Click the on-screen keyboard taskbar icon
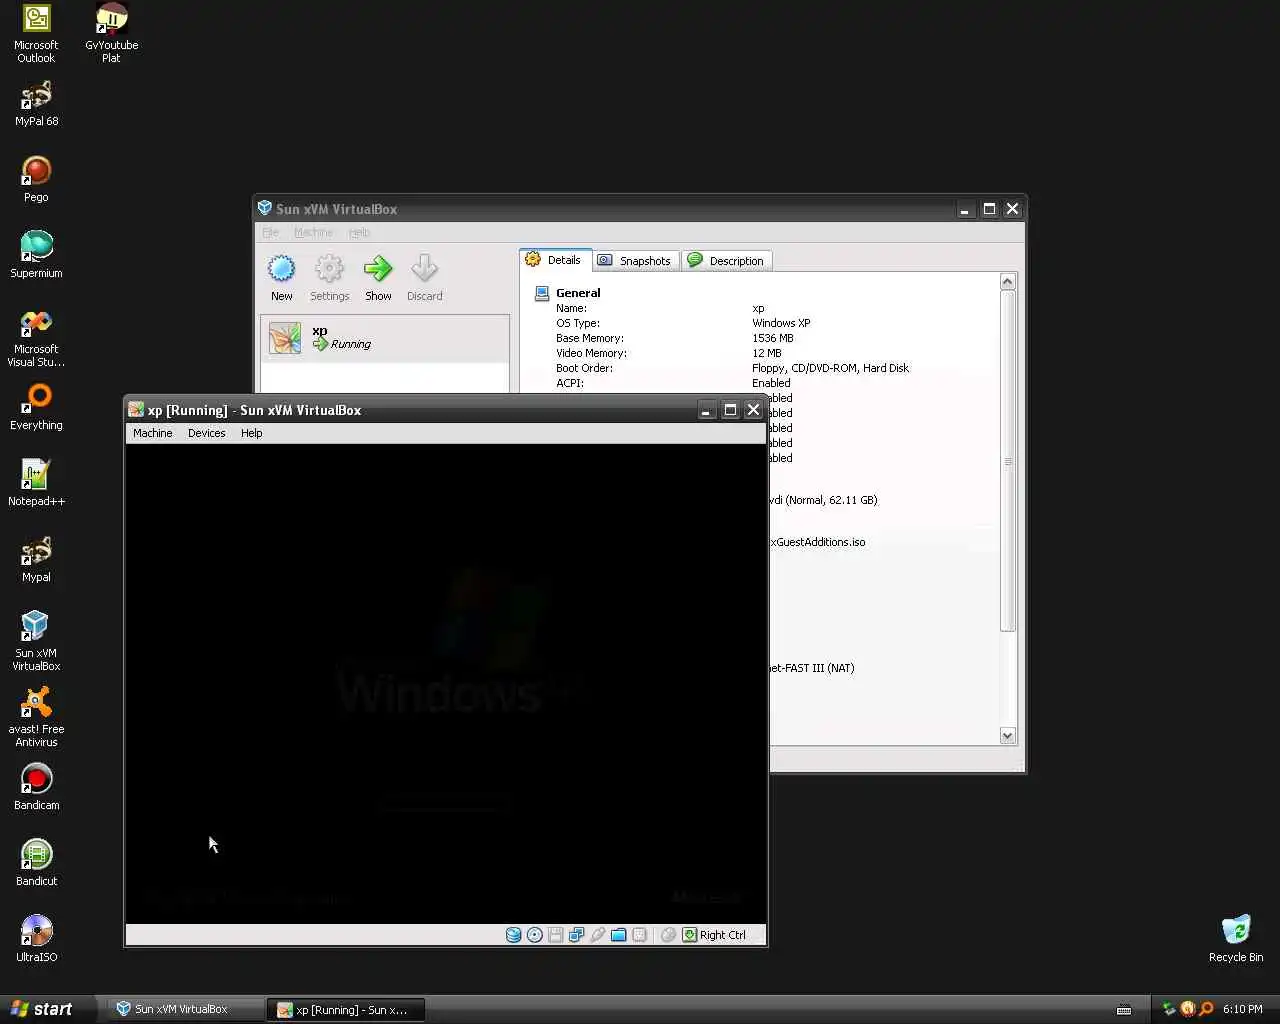The width and height of the screenshot is (1280, 1024). (1124, 1009)
